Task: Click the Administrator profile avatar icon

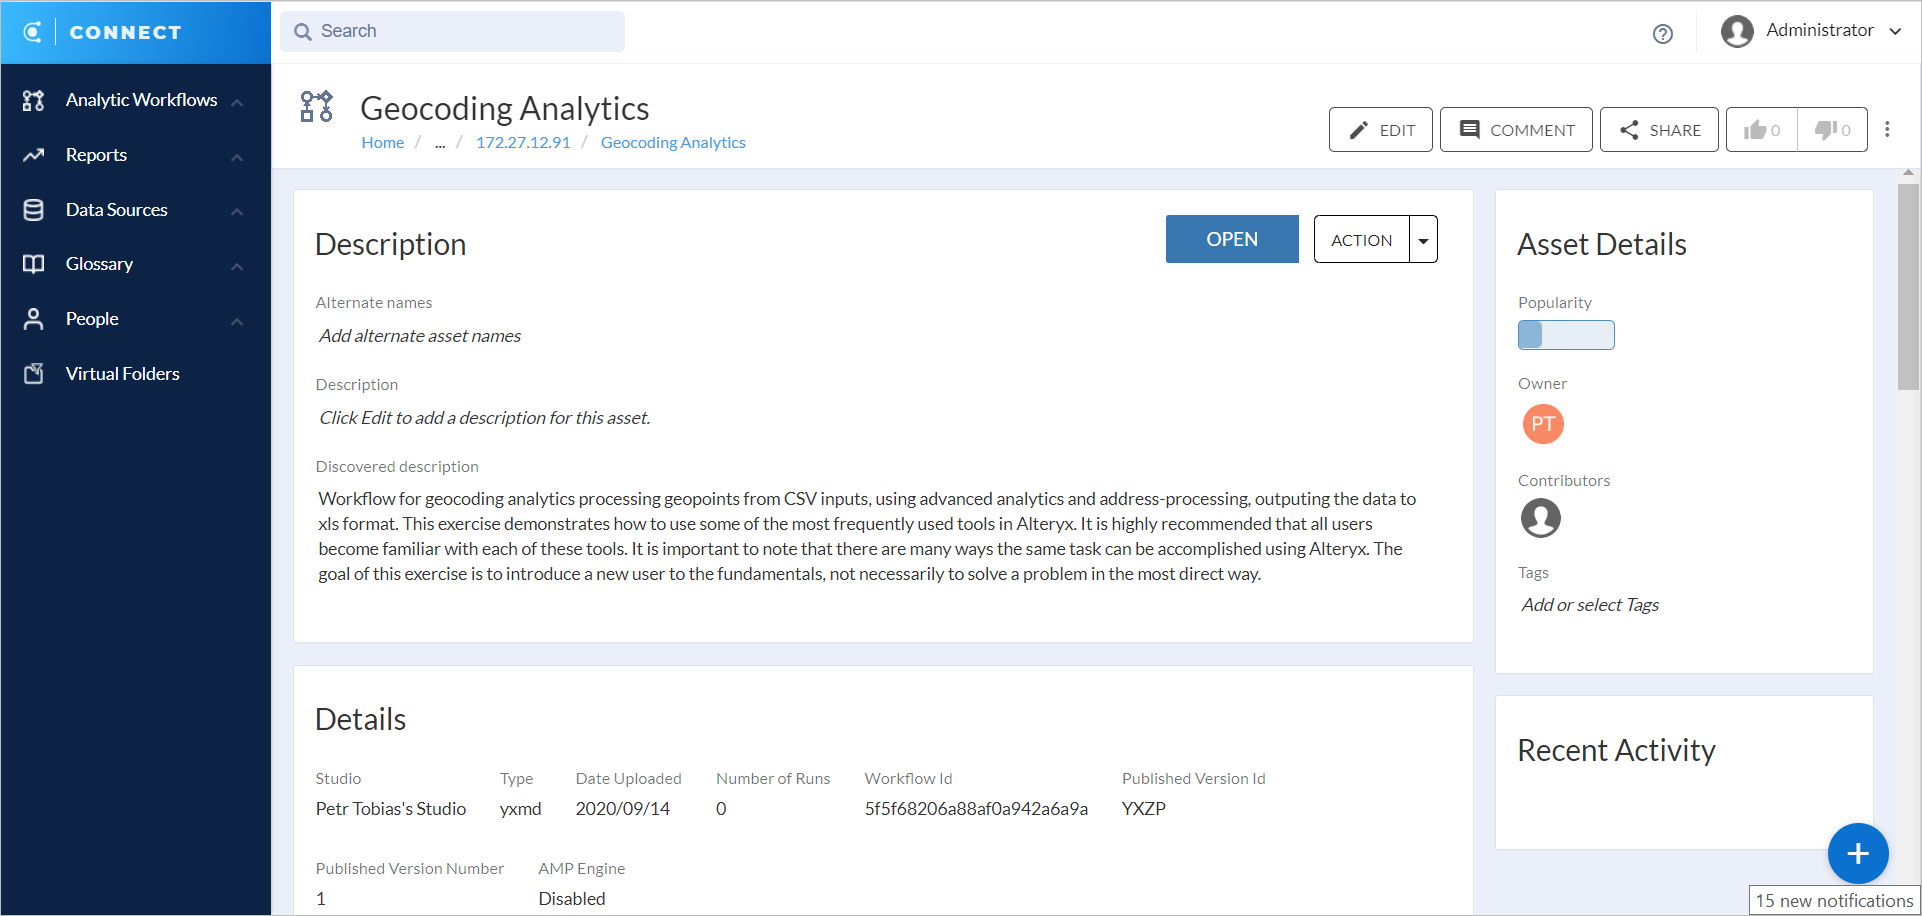Action: (x=1737, y=31)
